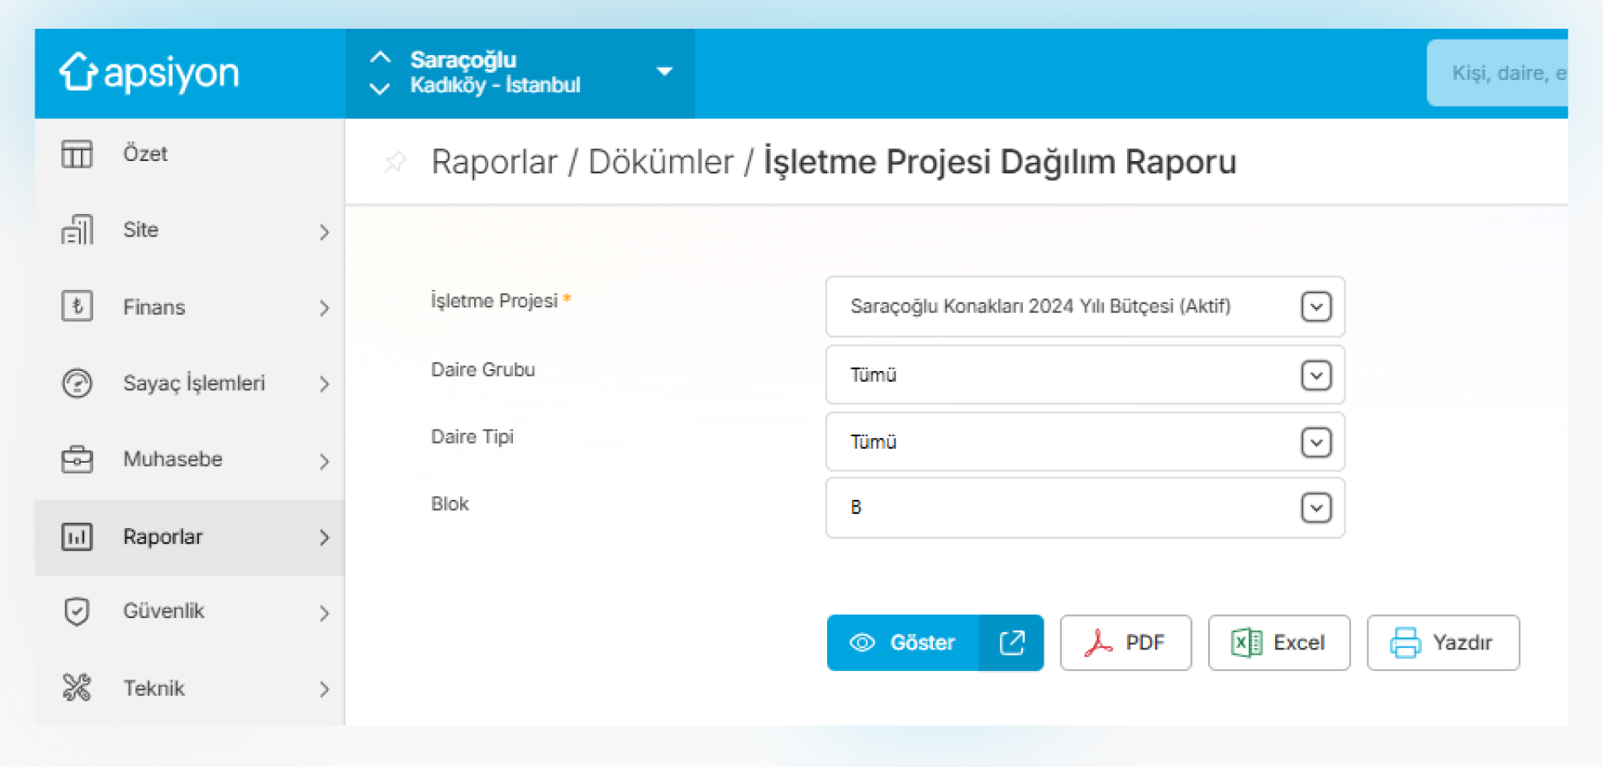Expand the Finans menu chevron
The image size is (1603, 767).
(324, 308)
